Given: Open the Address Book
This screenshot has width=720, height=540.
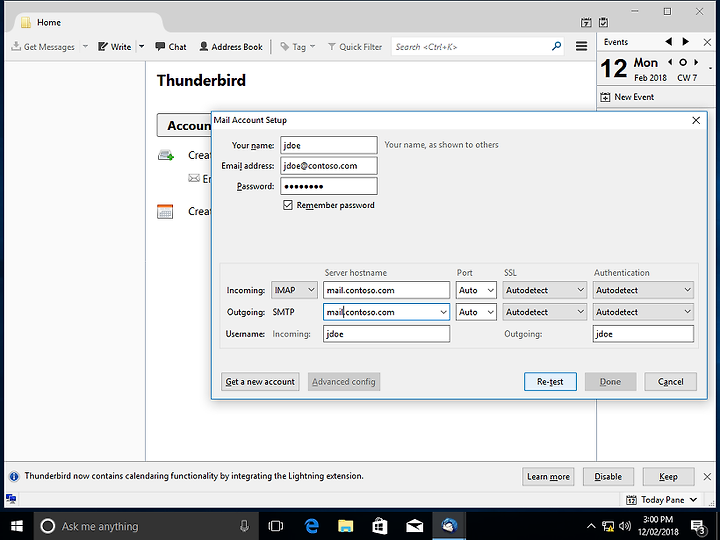Looking at the screenshot, I should point(231,46).
